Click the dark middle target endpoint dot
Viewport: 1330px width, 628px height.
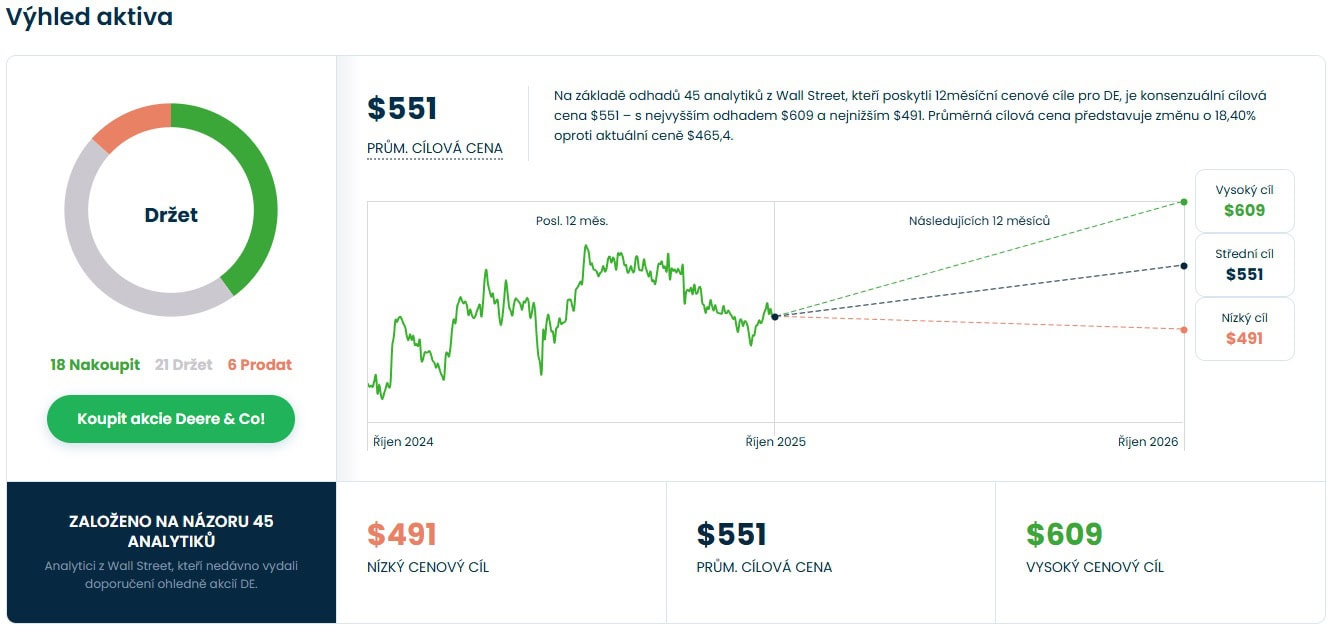coord(1184,265)
